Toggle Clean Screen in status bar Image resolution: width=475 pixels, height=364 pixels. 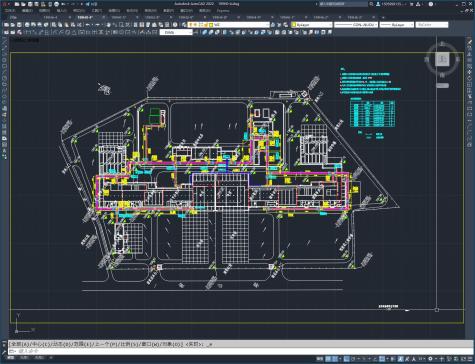point(464,359)
